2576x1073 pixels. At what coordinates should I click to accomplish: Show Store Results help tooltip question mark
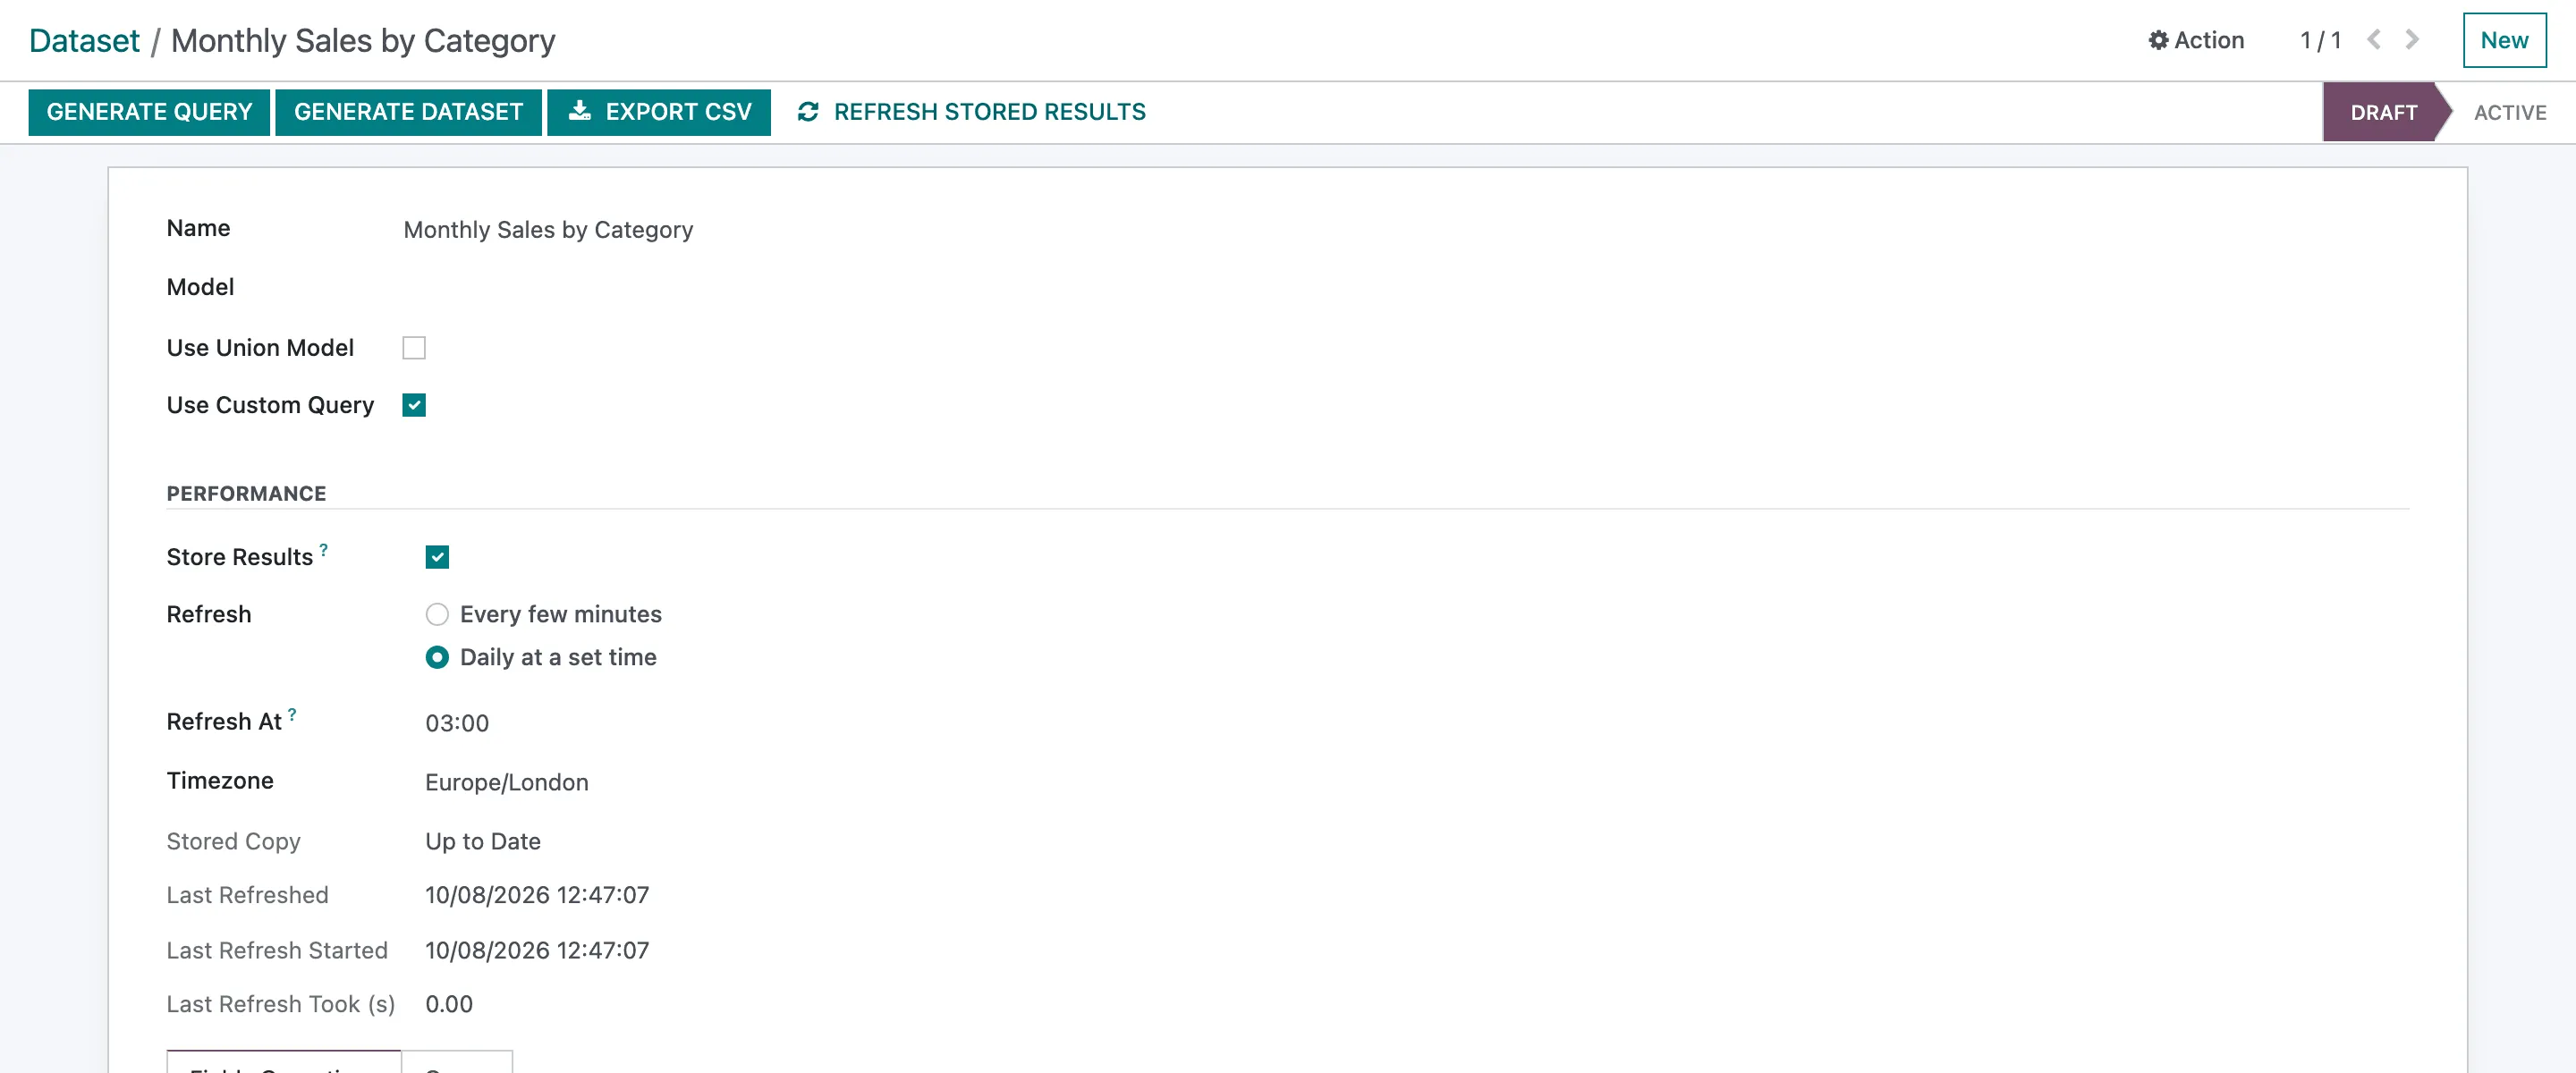click(x=323, y=549)
